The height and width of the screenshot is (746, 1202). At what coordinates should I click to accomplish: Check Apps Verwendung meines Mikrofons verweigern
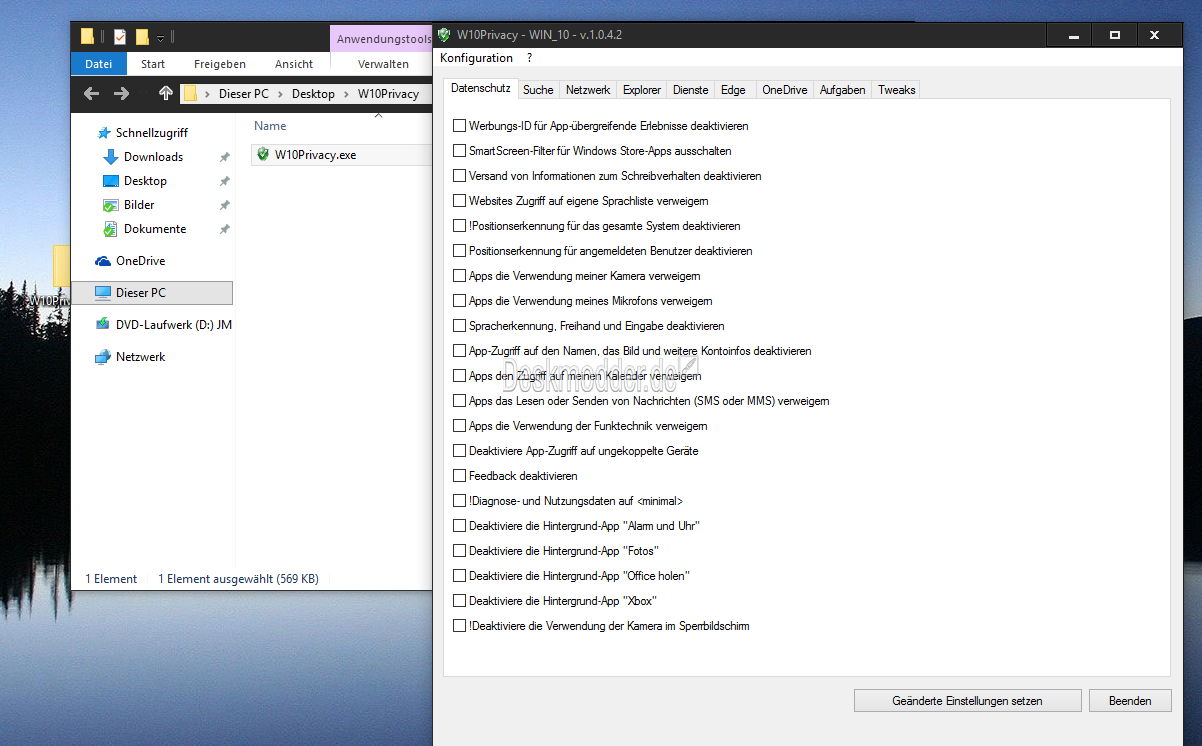[x=460, y=301]
